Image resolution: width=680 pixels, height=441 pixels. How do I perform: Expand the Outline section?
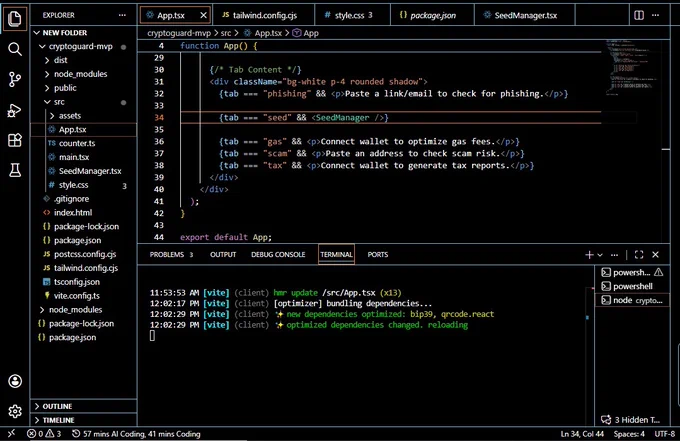point(83,406)
